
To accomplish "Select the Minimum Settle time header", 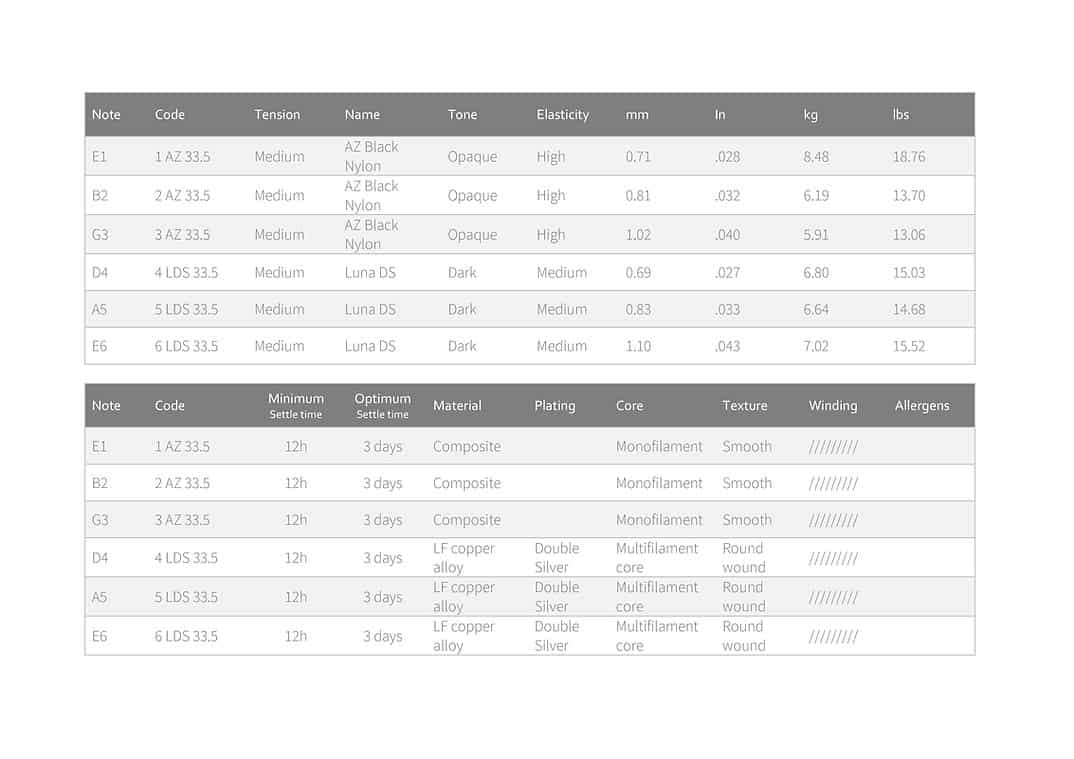I will coord(296,405).
